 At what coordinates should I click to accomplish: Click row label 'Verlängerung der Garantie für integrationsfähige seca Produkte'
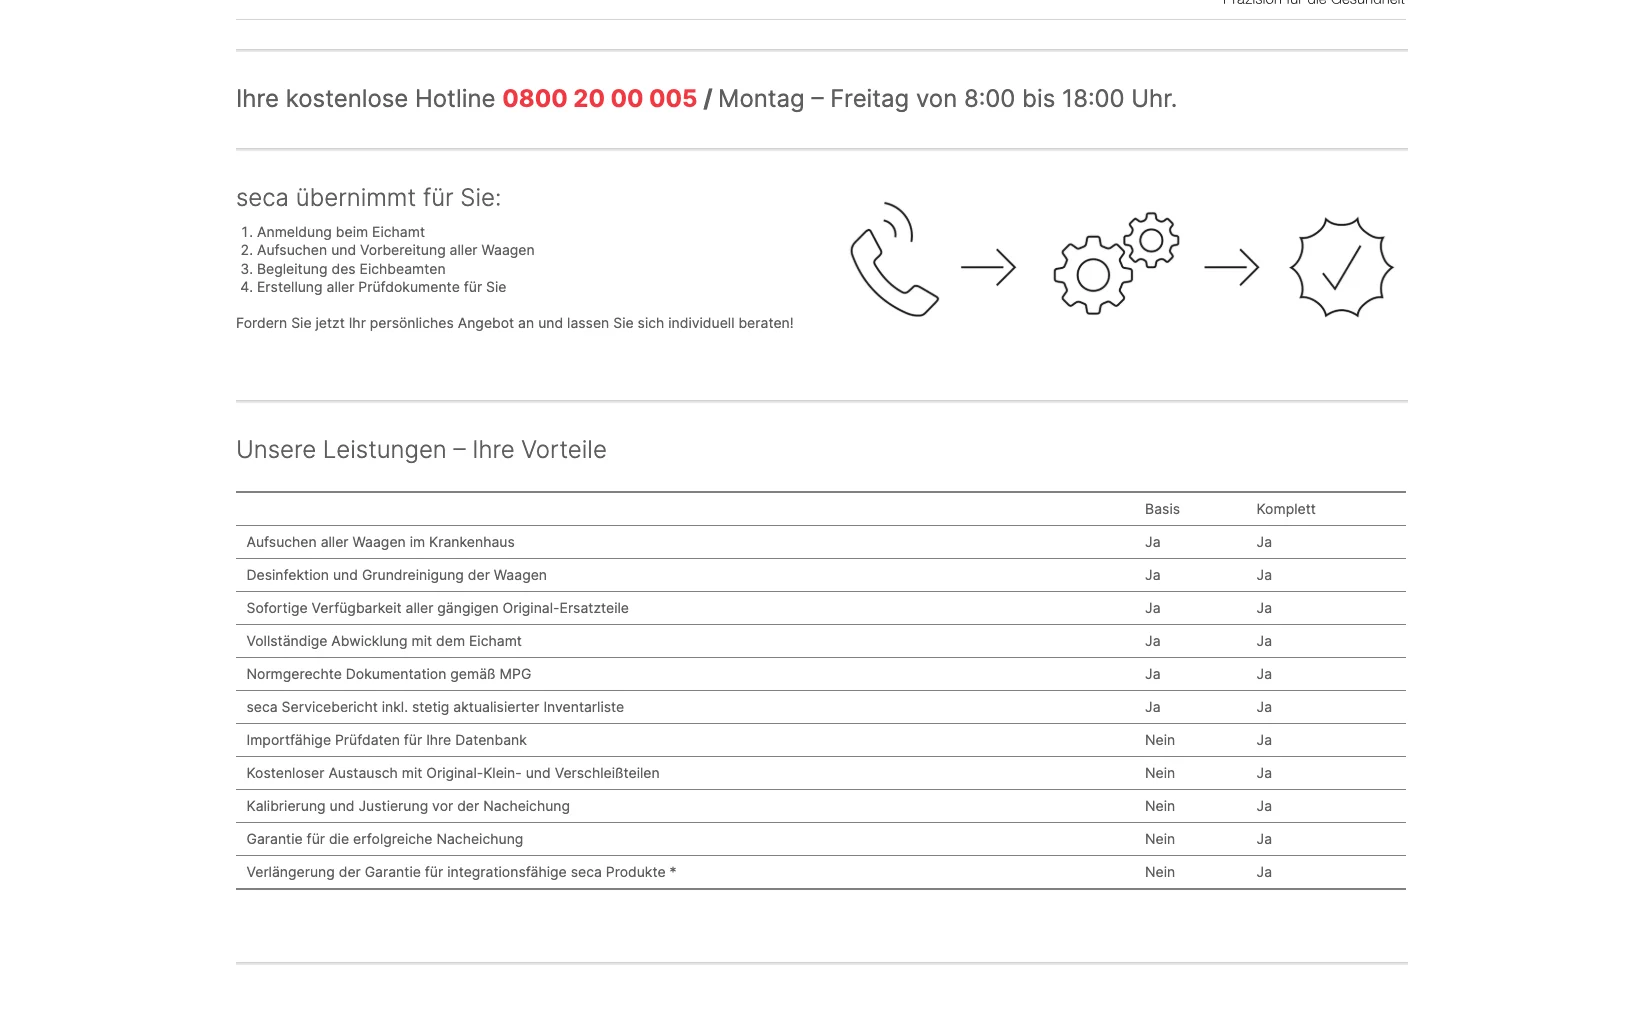point(456,872)
